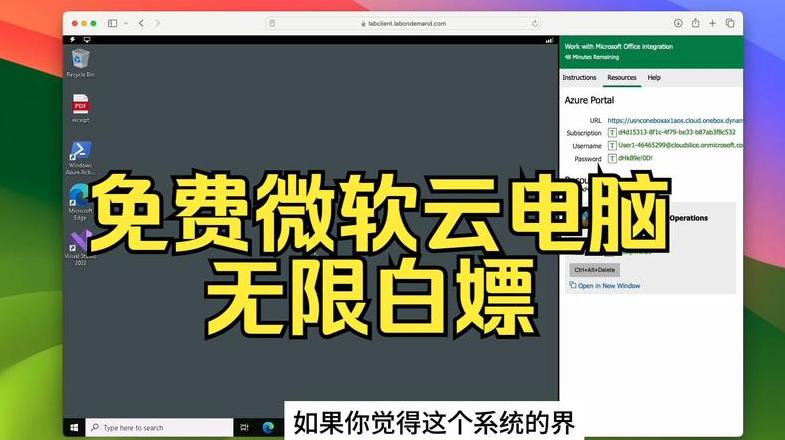
Task: Go forward in Safari
Action: 157,23
